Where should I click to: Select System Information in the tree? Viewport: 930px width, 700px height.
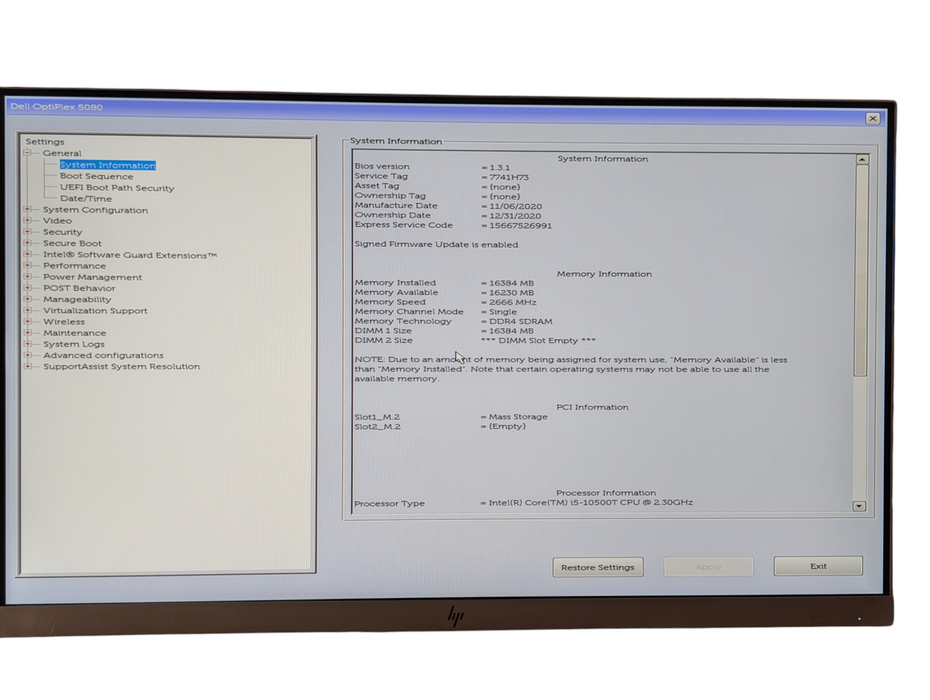107,165
